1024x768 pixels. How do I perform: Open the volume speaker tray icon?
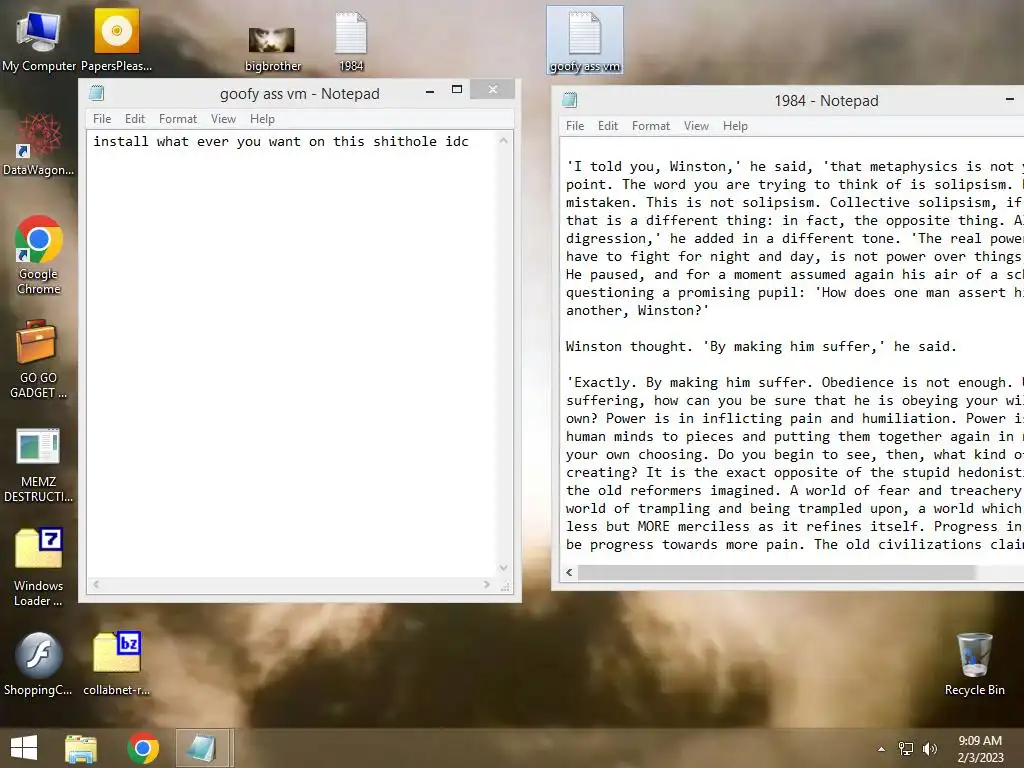(x=929, y=749)
